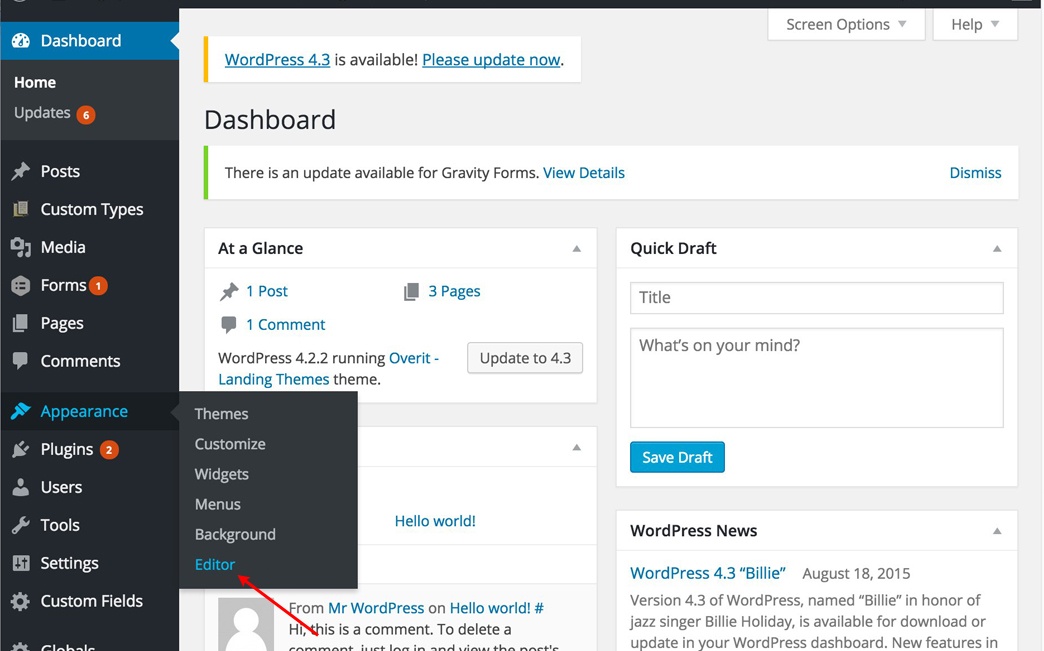
Task: Click the Update to 4.3 button
Action: pos(525,358)
